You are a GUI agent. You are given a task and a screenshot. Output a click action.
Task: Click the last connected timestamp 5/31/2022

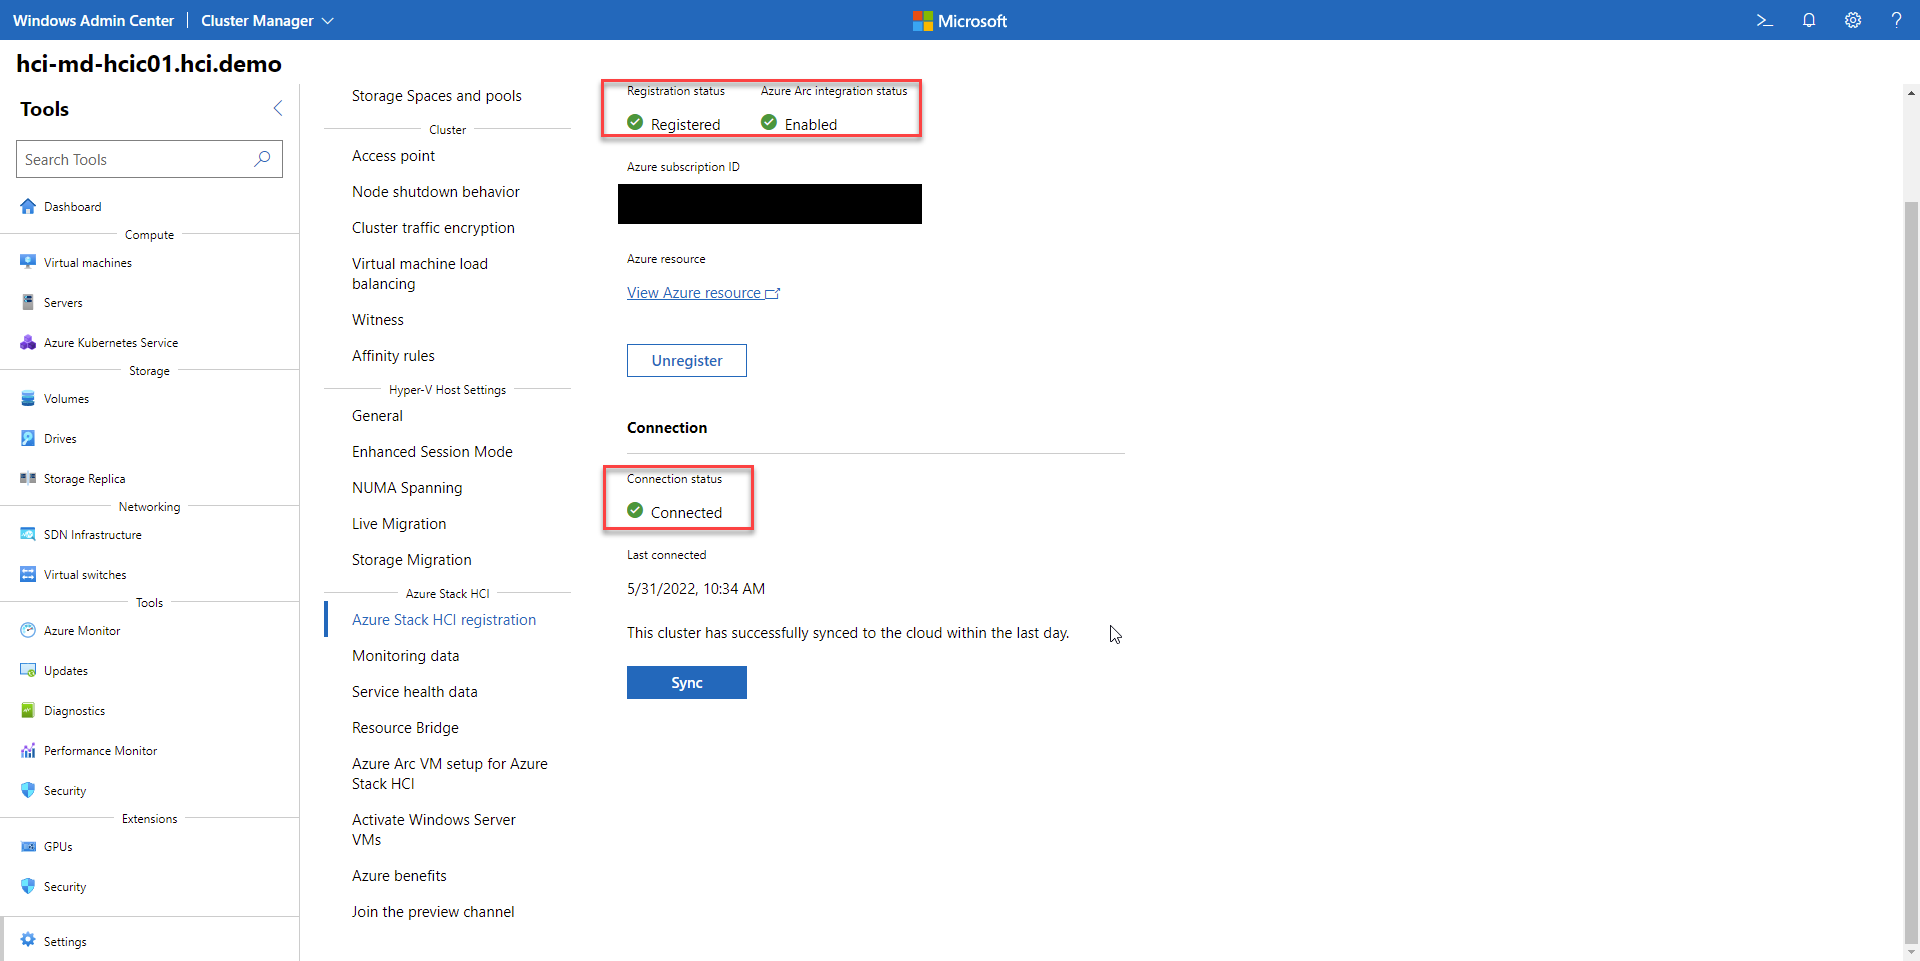pyautogui.click(x=696, y=589)
